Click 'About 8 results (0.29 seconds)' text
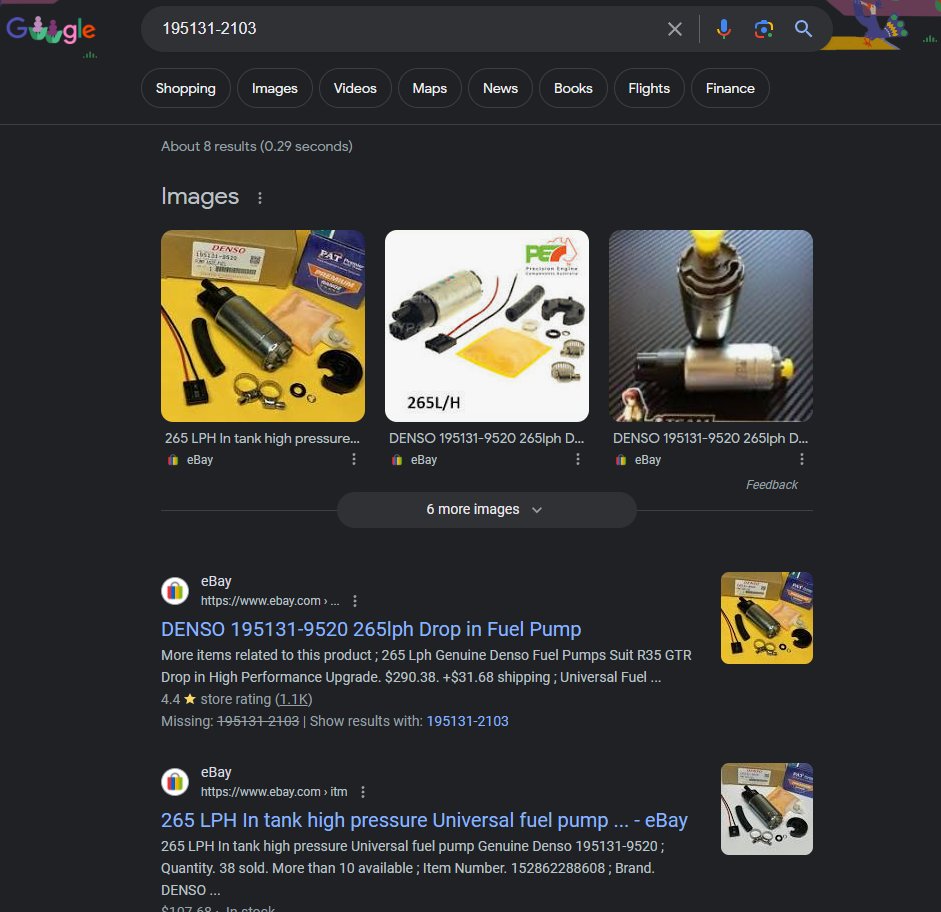The image size is (941, 912). 257,146
